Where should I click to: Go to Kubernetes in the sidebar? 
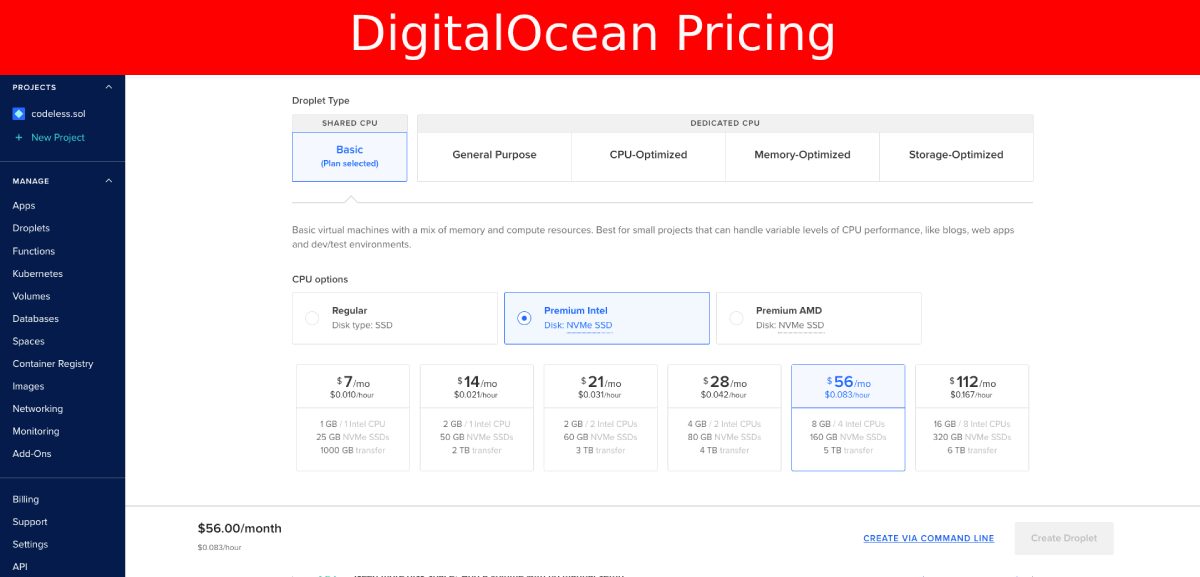[37, 274]
